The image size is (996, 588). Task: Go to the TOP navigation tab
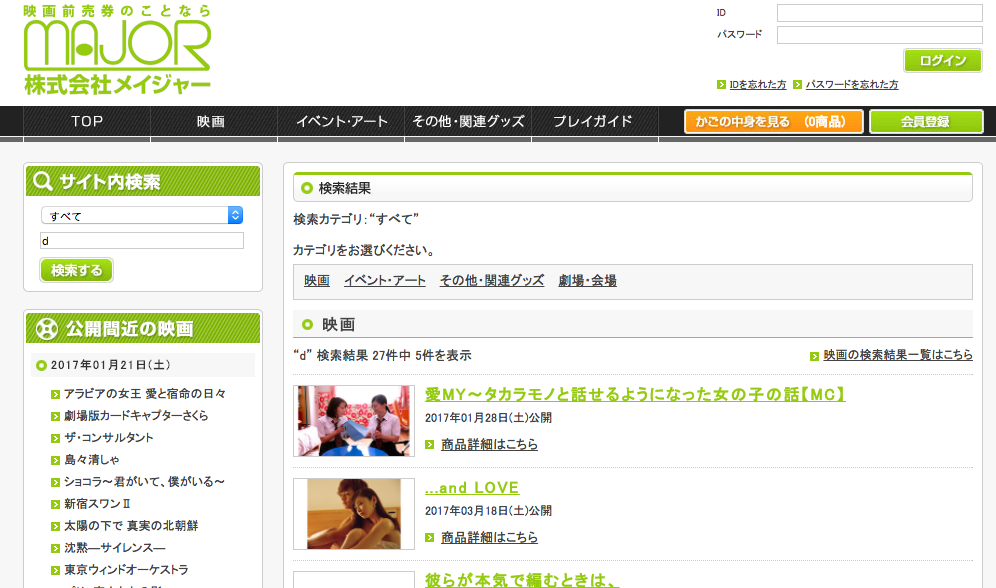tap(87, 121)
